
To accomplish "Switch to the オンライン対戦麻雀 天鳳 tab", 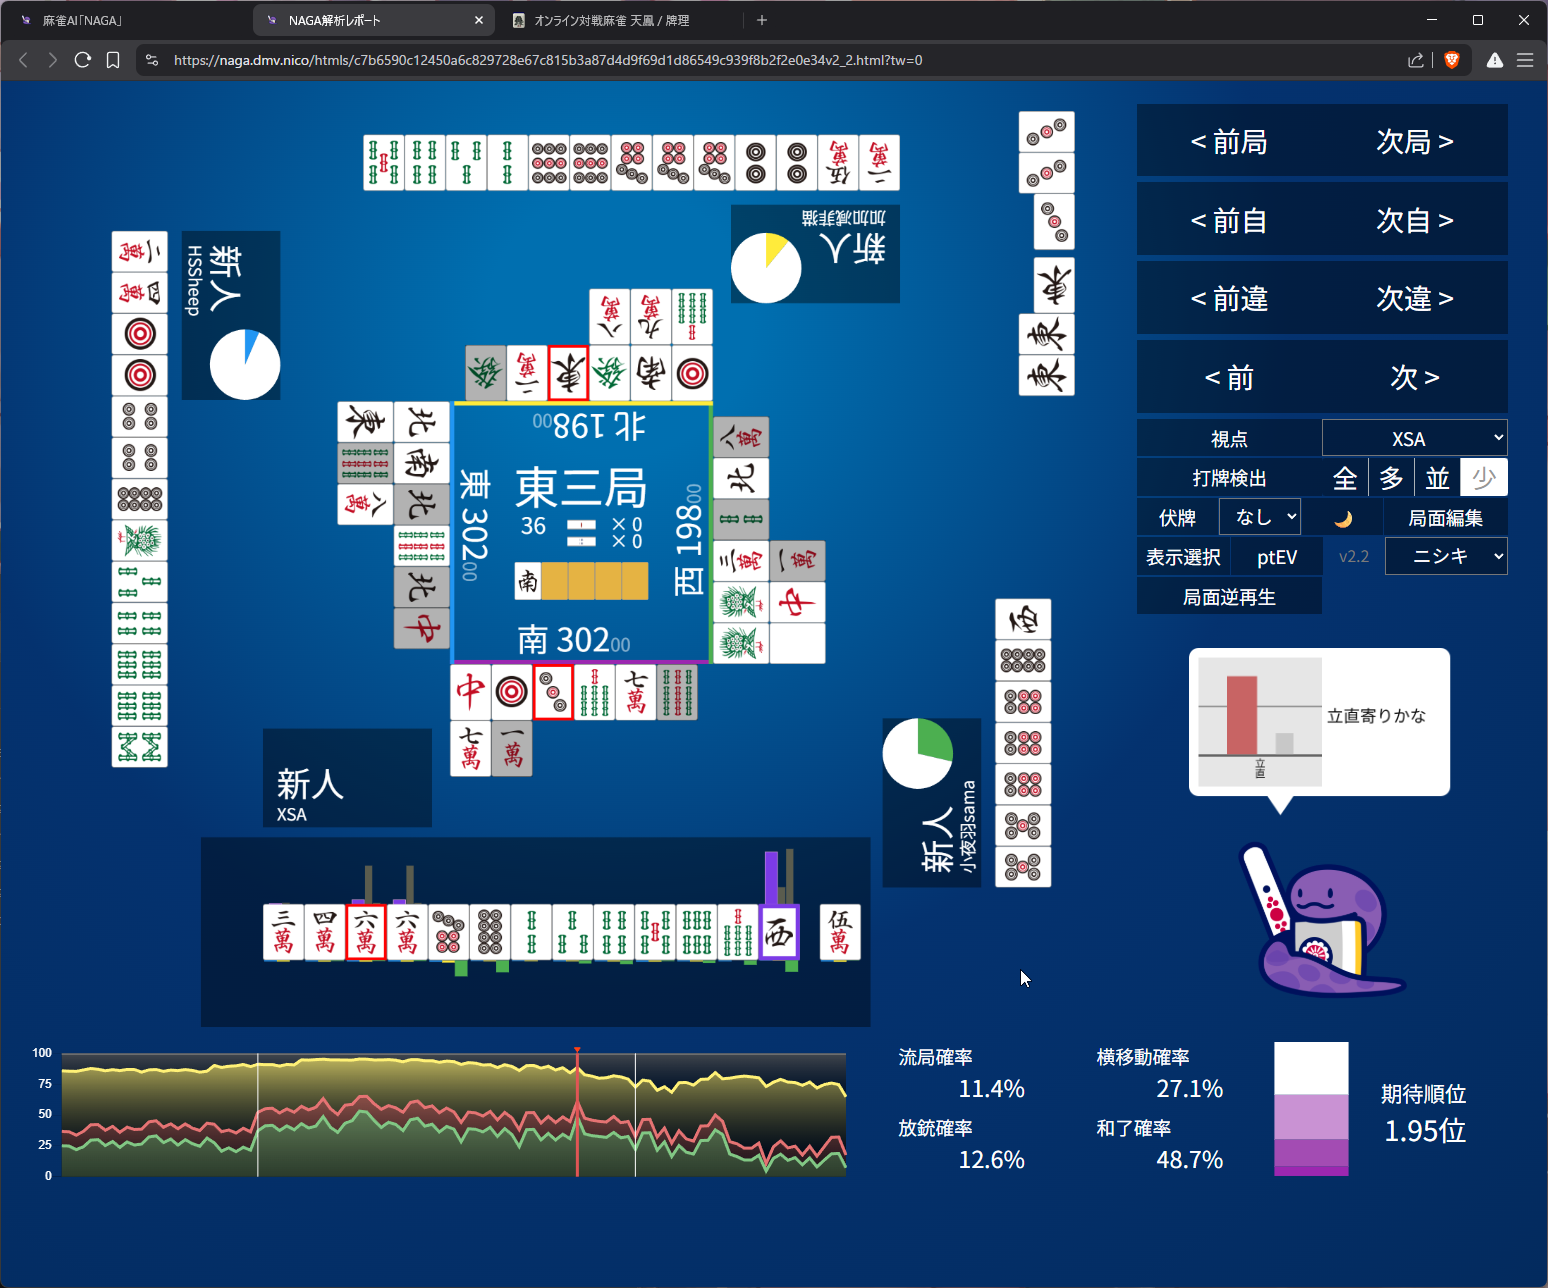I will pyautogui.click(x=611, y=20).
